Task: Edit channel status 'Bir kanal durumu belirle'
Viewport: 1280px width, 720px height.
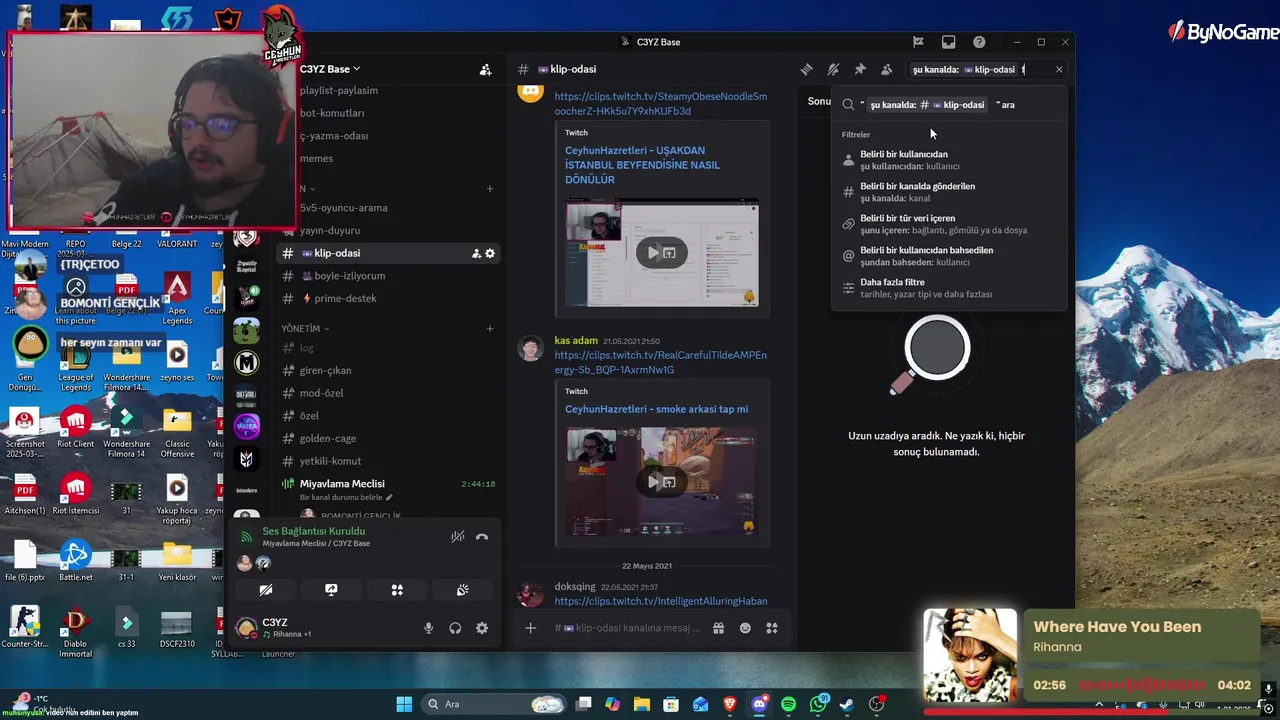Action: pyautogui.click(x=346, y=497)
